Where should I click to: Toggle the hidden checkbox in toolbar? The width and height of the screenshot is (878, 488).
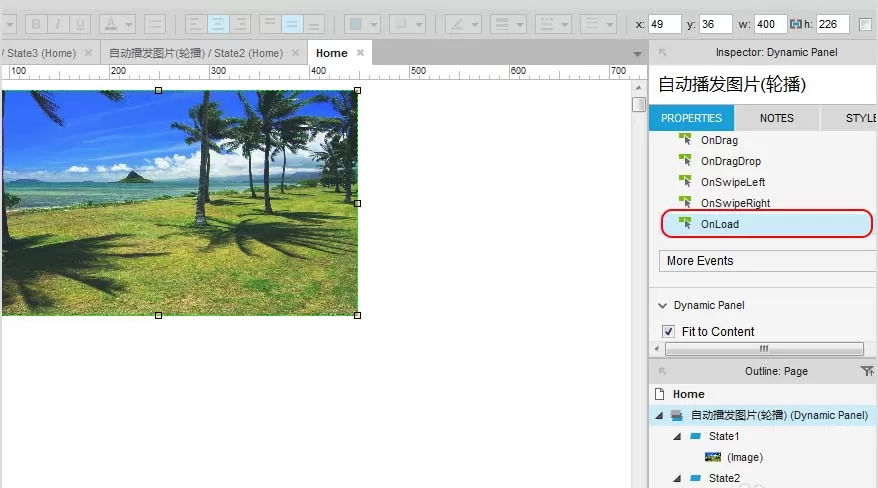pyautogui.click(x=865, y=24)
